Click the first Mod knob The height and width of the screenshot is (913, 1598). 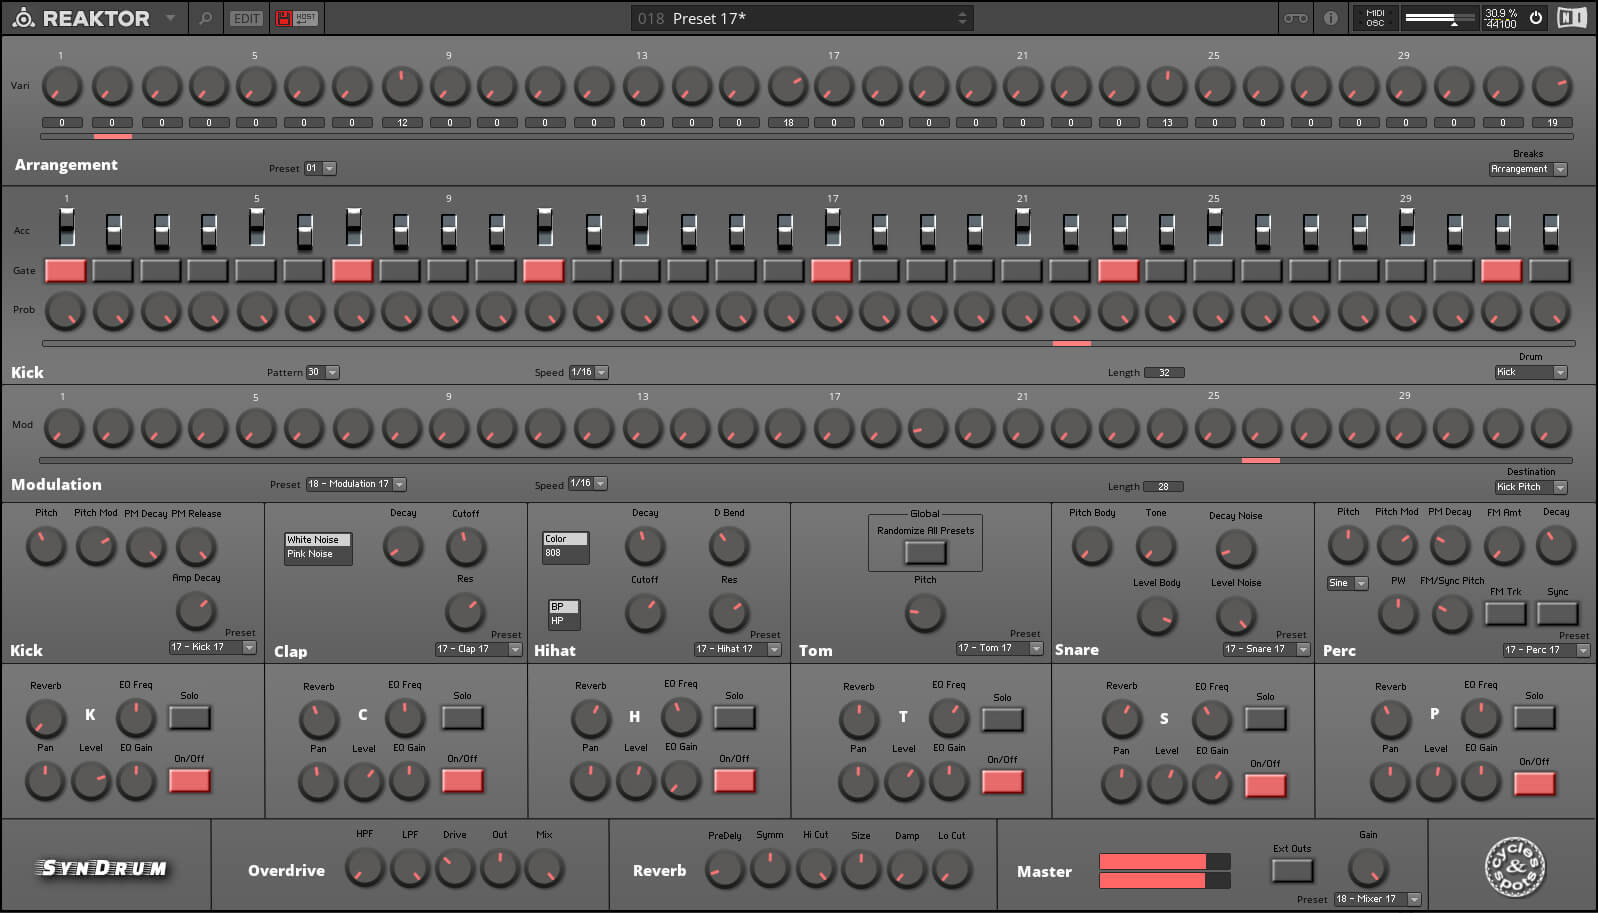pyautogui.click(x=63, y=429)
